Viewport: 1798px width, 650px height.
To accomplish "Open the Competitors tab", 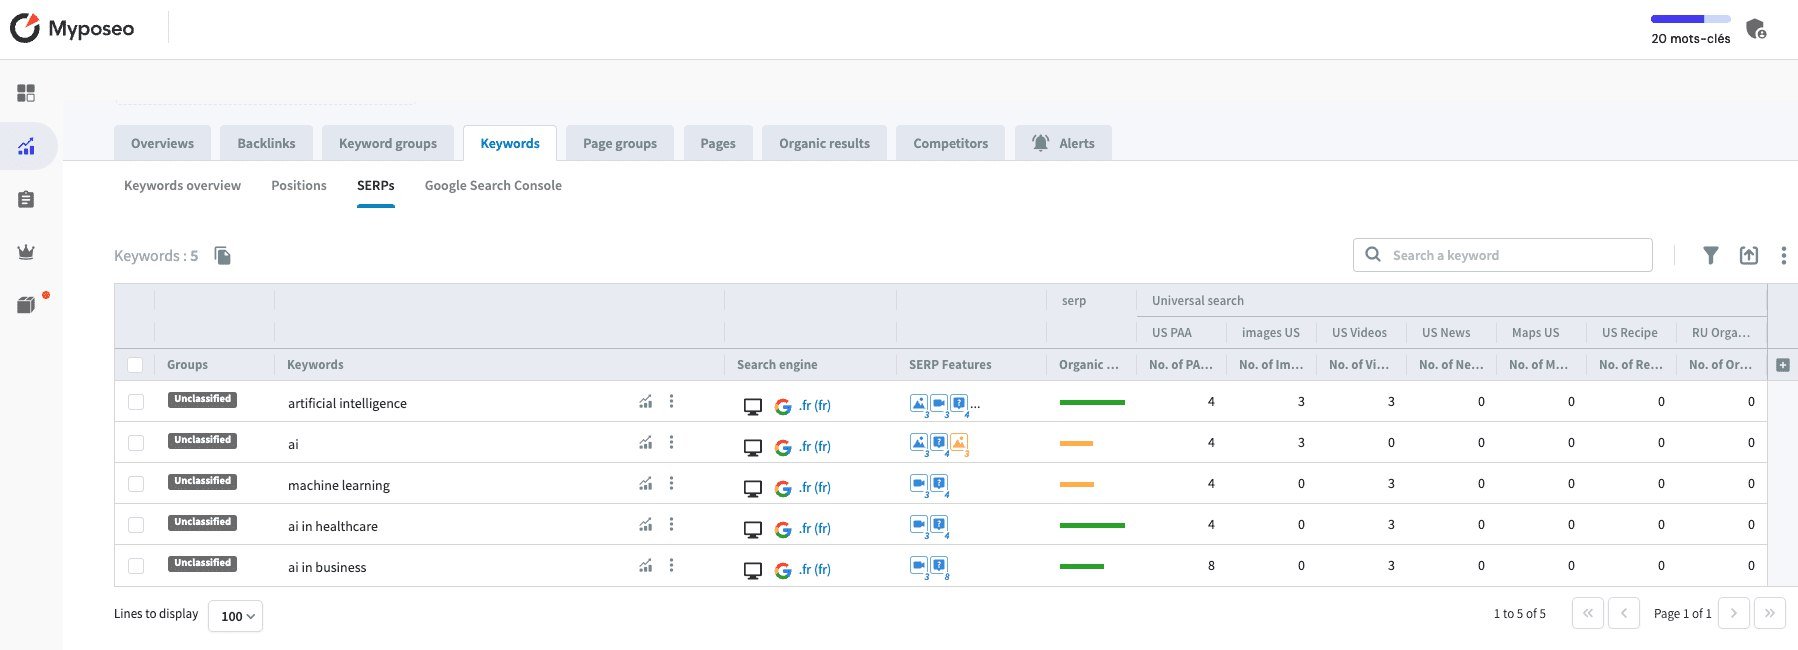I will point(950,143).
